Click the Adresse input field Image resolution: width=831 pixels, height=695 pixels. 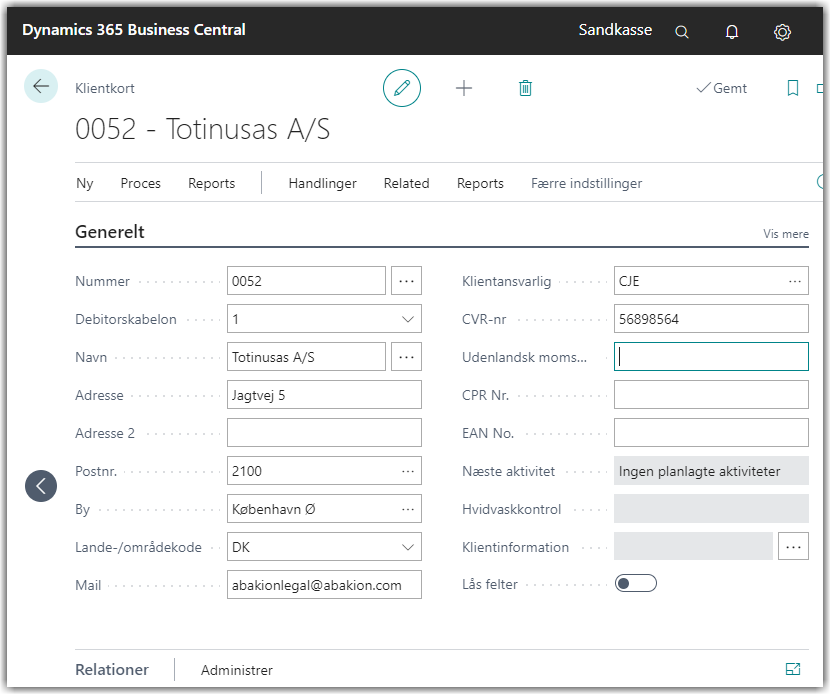pos(324,395)
